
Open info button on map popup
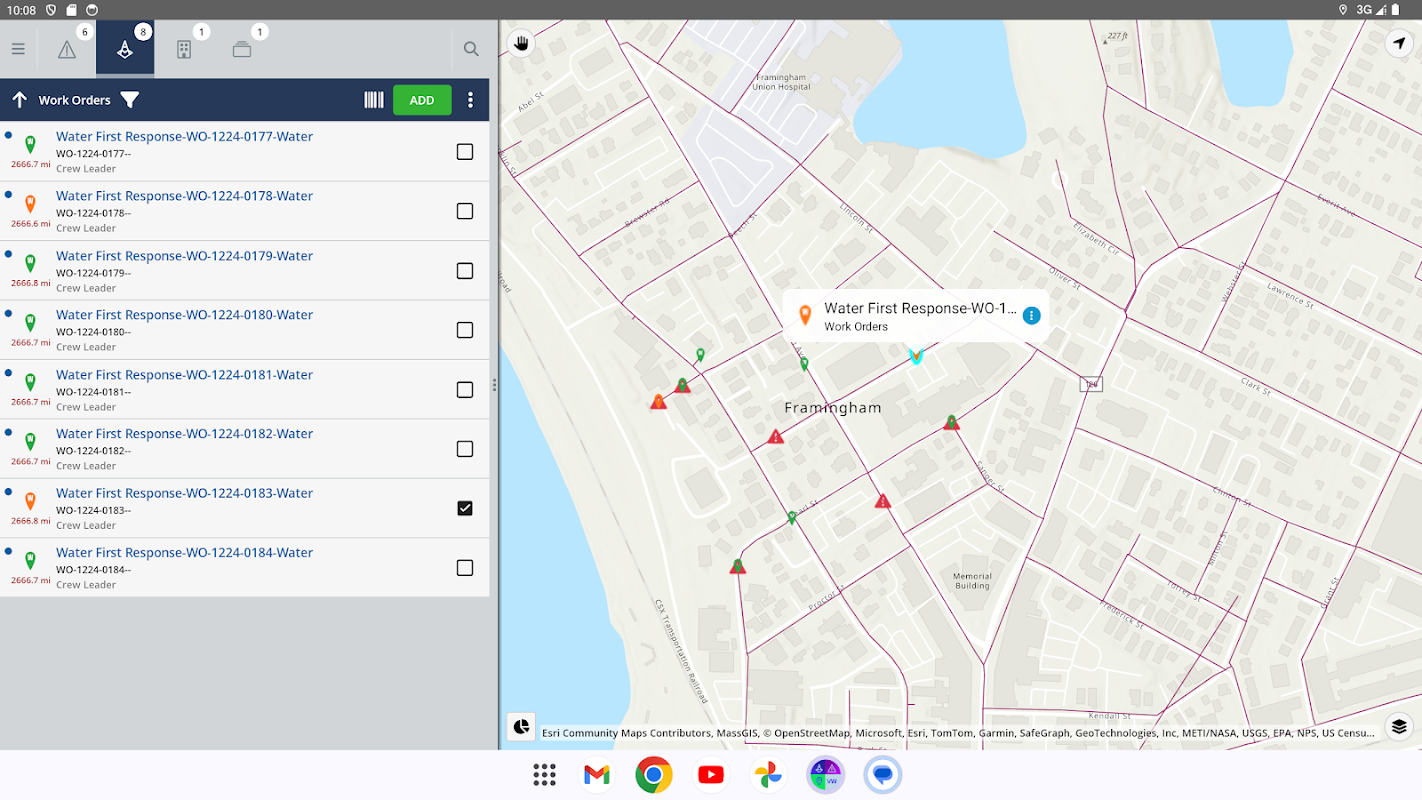click(x=1032, y=316)
